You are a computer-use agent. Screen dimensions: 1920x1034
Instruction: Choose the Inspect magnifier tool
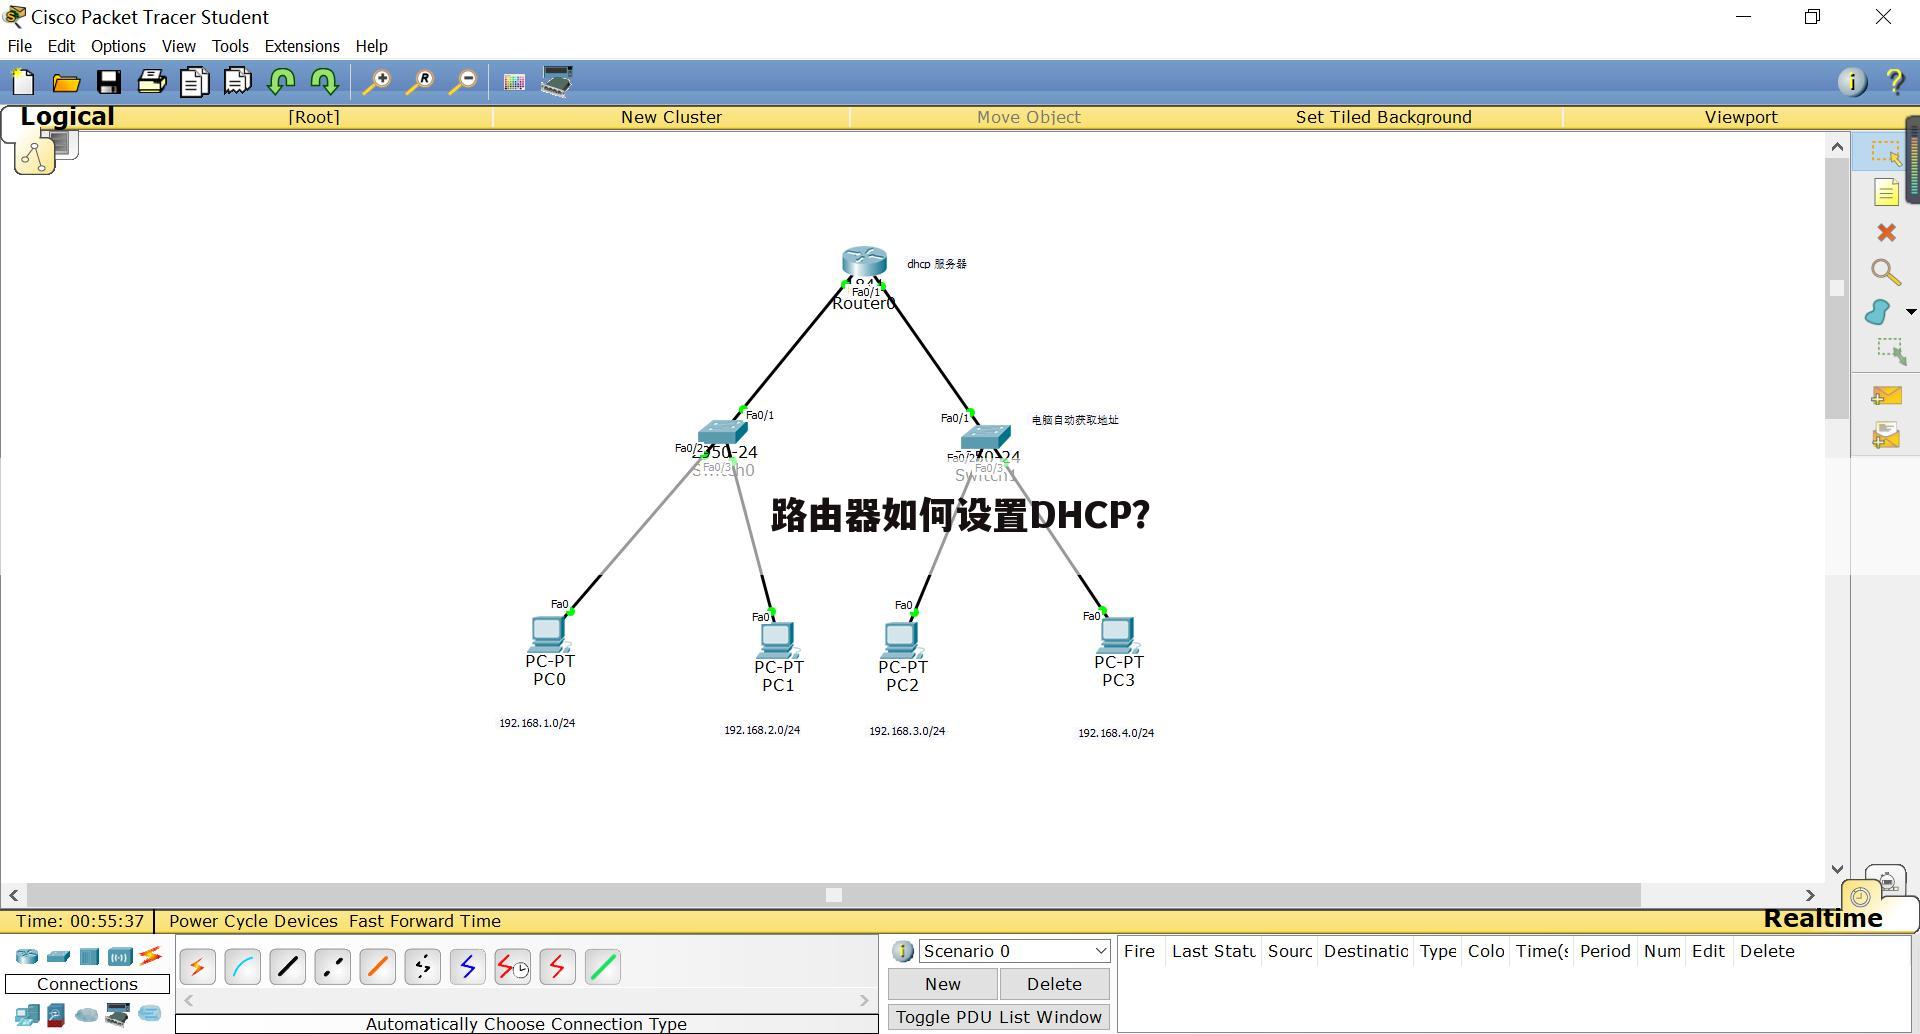pos(1886,272)
